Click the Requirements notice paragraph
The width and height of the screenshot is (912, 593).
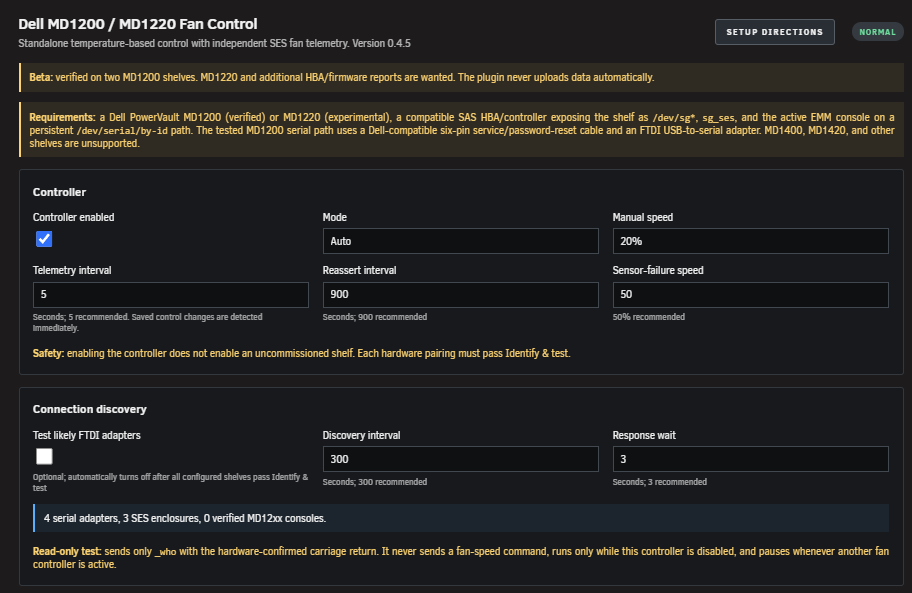tap(462, 130)
